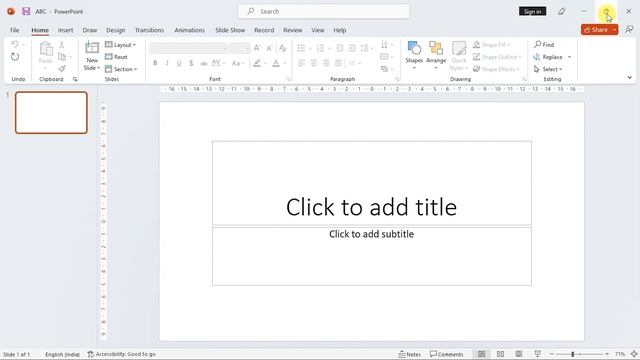Open the Select dropdown in Editing
640x360 pixels.
click(548, 69)
